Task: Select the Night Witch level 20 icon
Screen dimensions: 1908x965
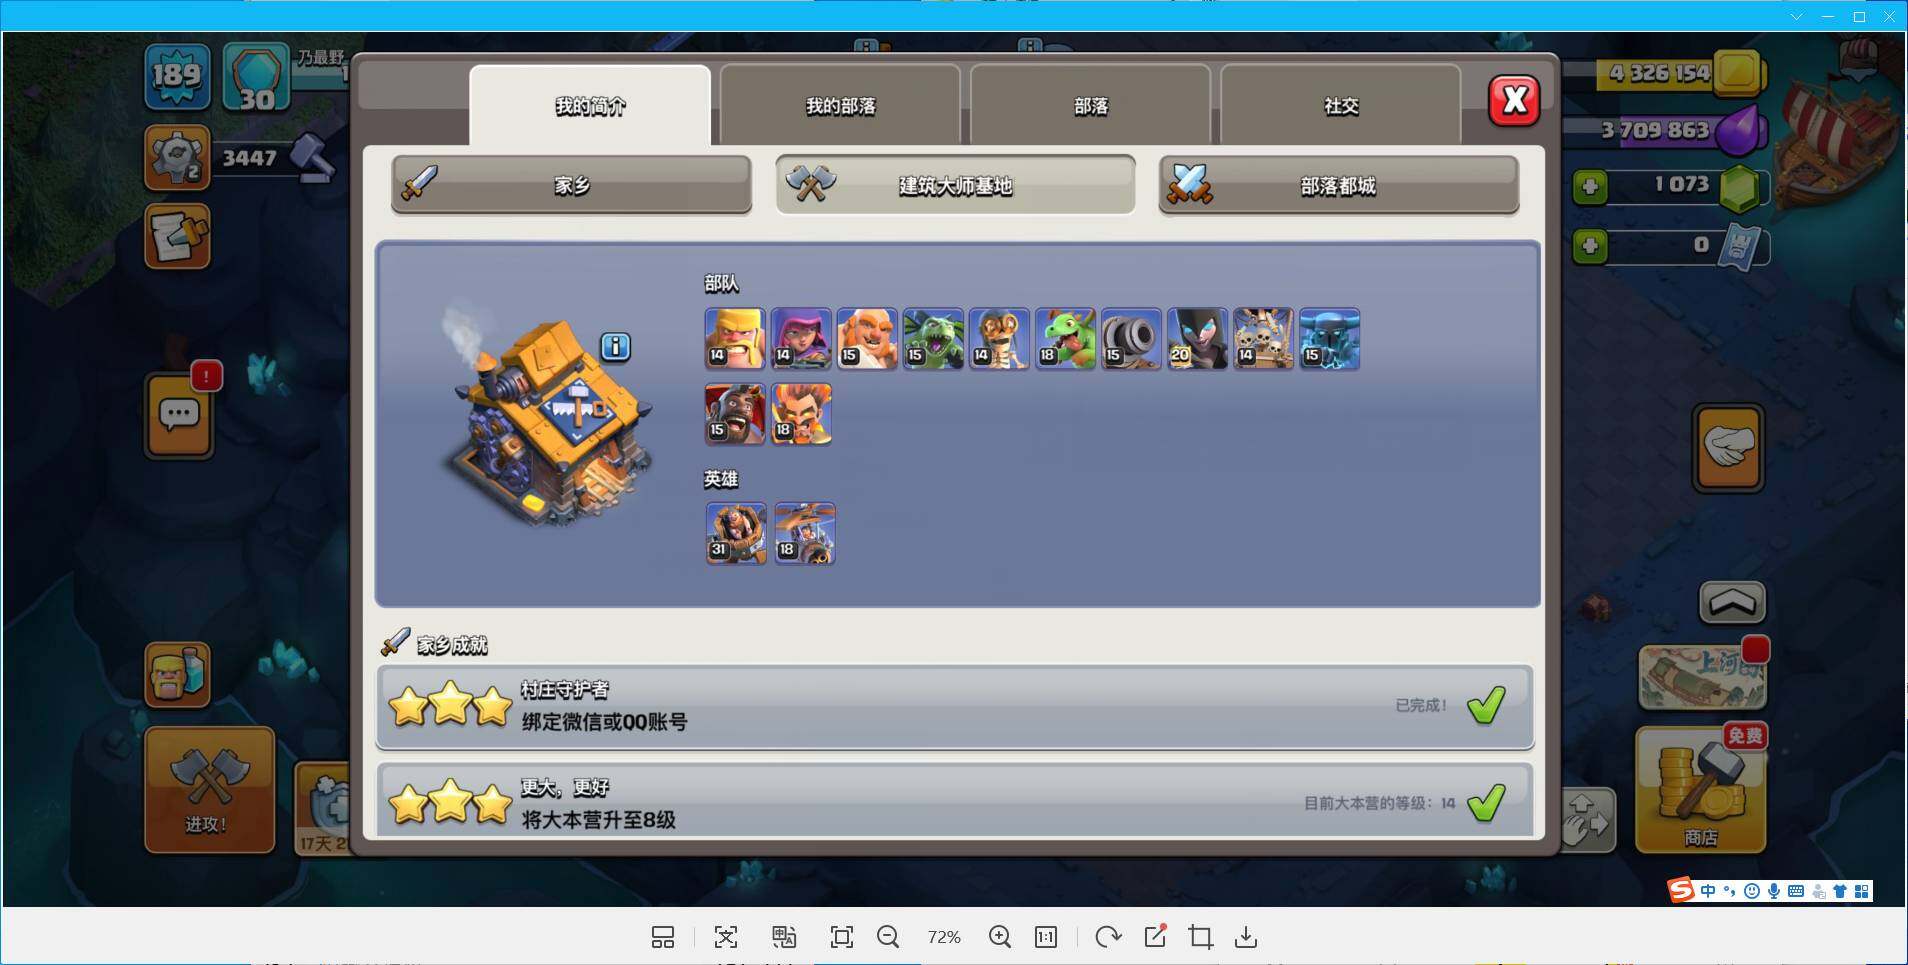Action: point(1197,339)
